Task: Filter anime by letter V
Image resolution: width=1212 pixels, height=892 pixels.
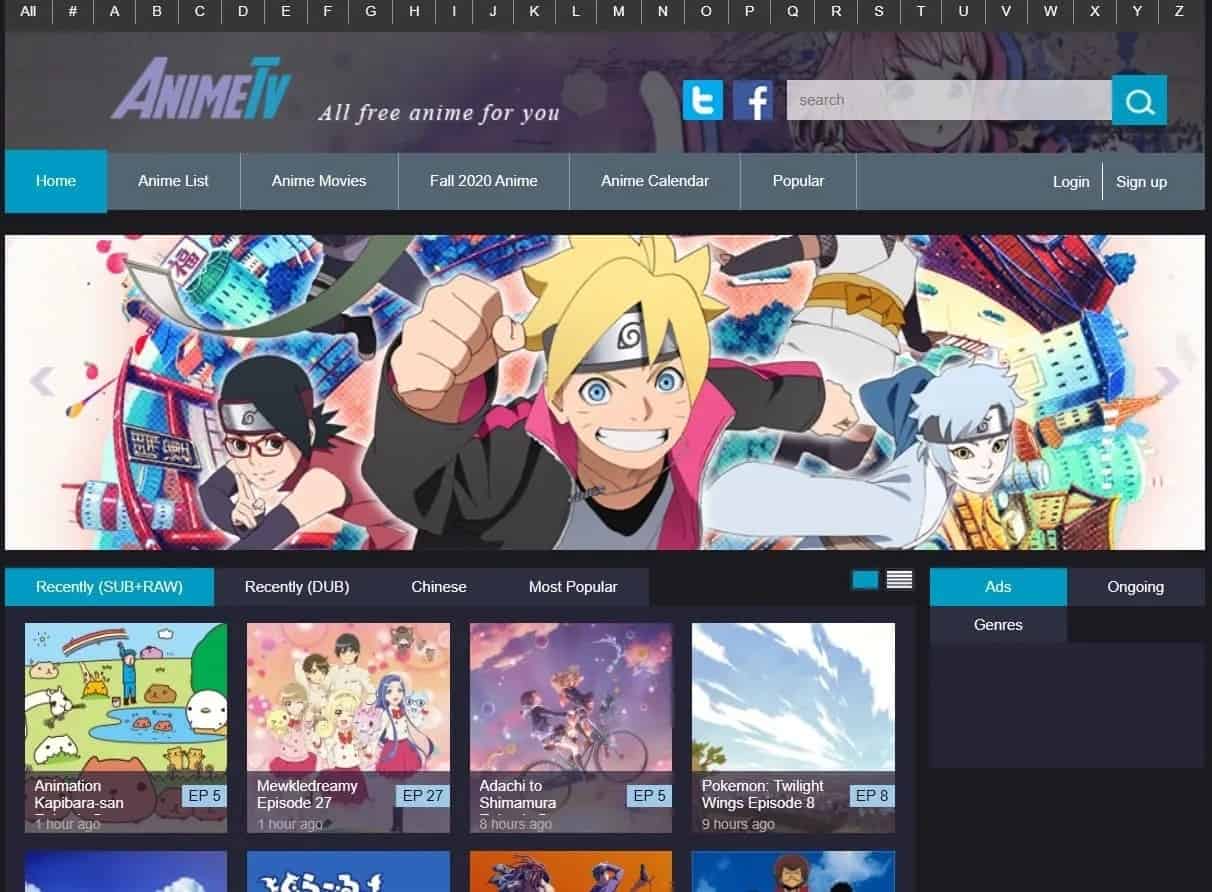Action: (1006, 11)
